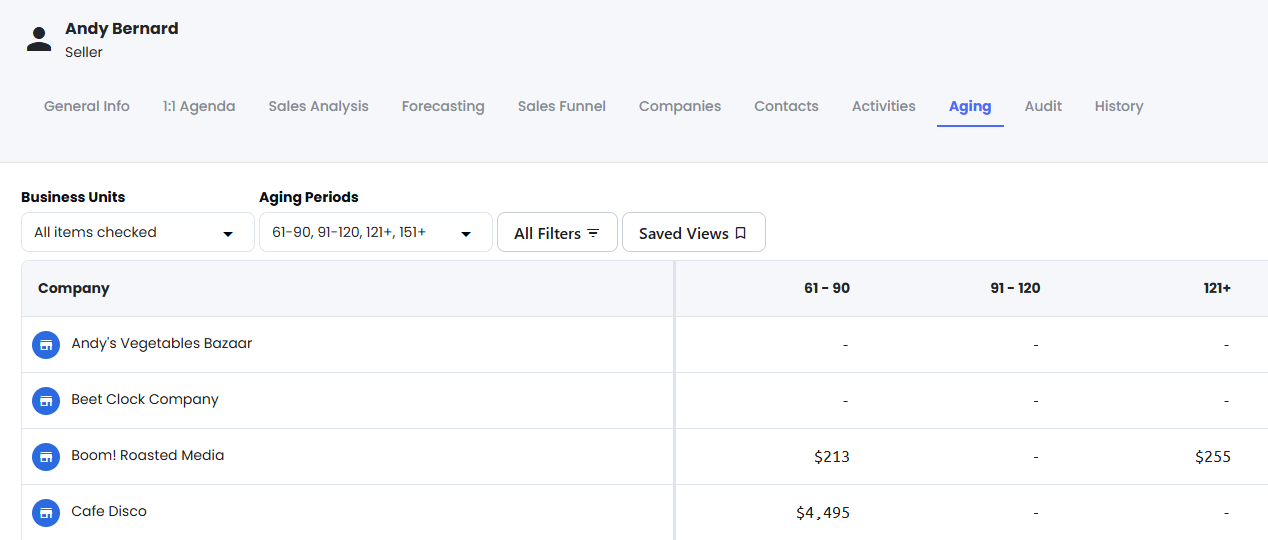Viewport: 1268px width, 540px height.
Task: Click the store icon beside Andy's Vegetables Bazaar
Action: click(46, 345)
